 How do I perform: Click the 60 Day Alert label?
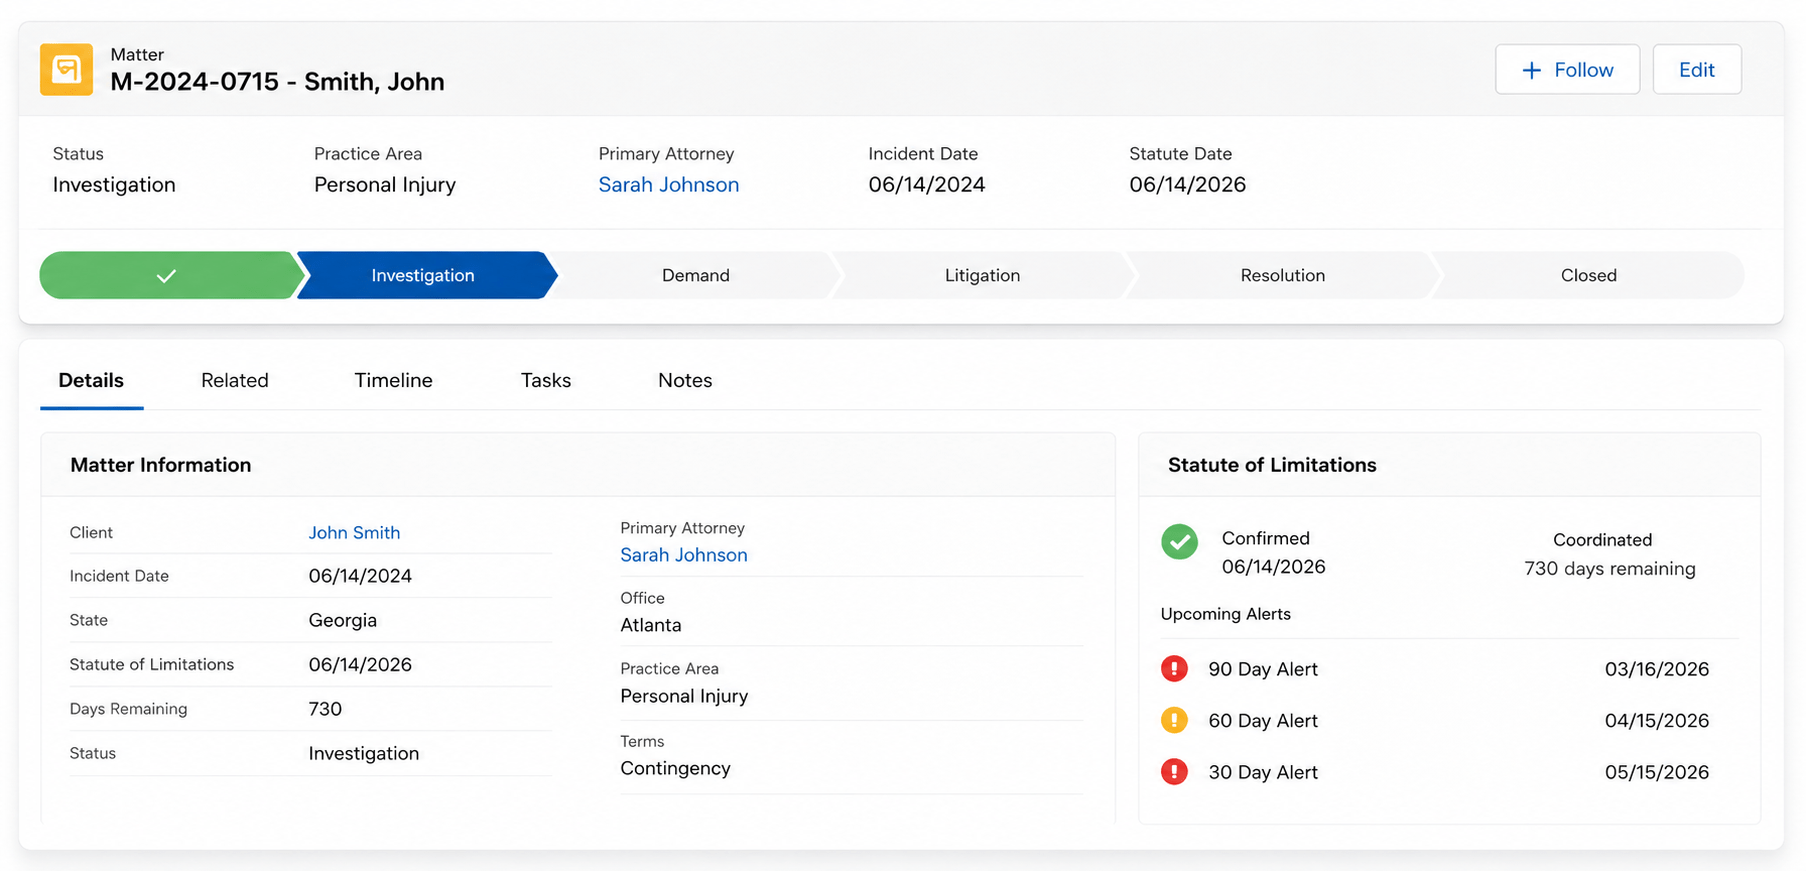pos(1263,721)
